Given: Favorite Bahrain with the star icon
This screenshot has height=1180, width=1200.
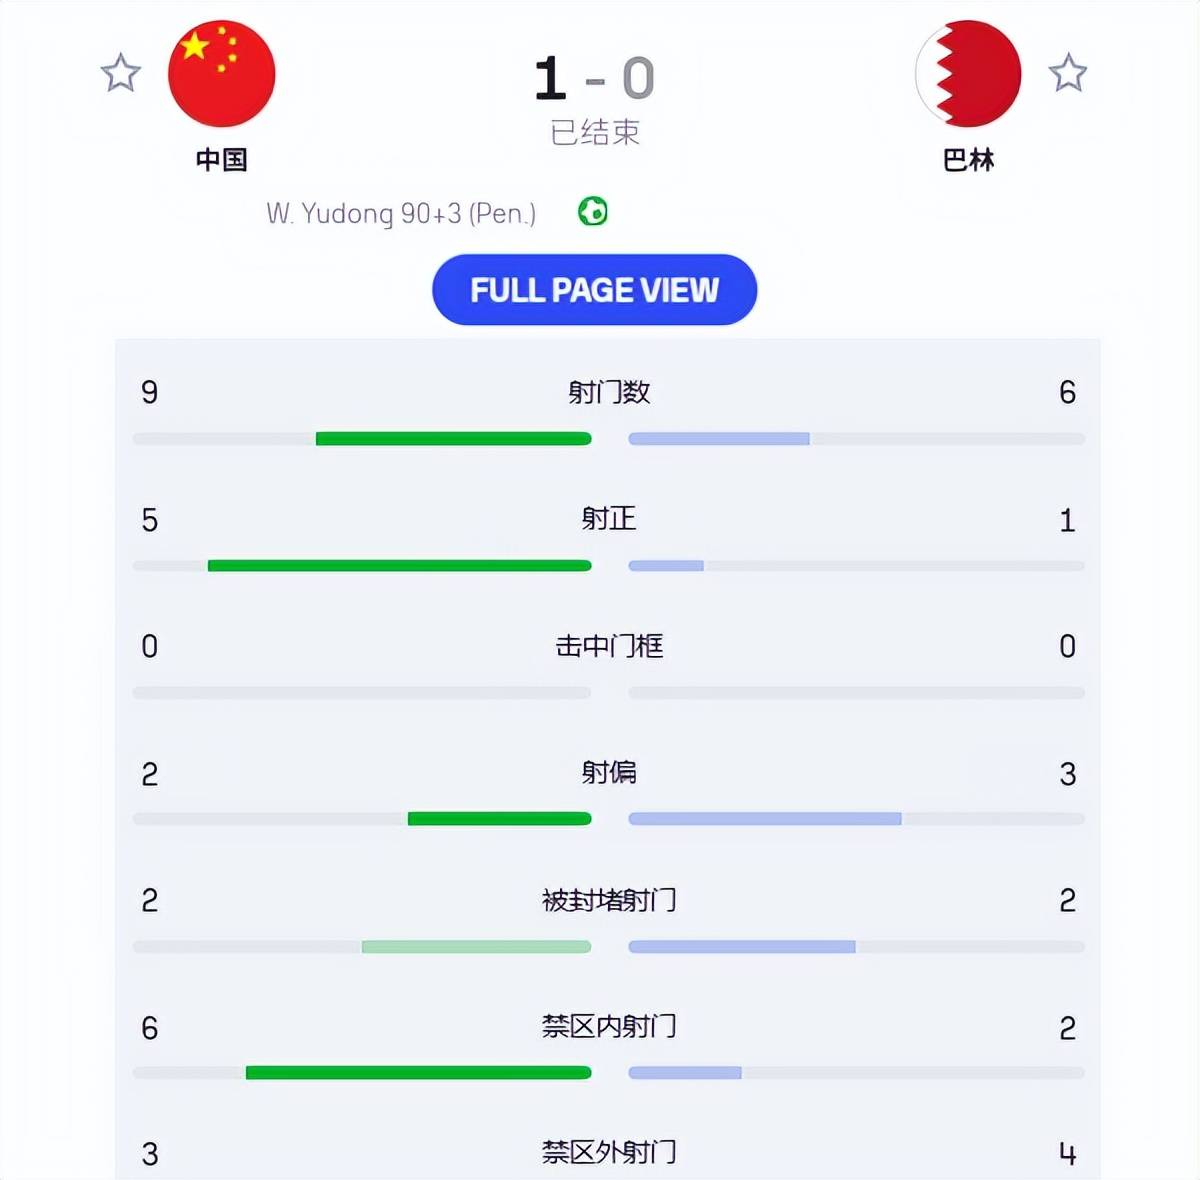Looking at the screenshot, I should click(x=1068, y=73).
